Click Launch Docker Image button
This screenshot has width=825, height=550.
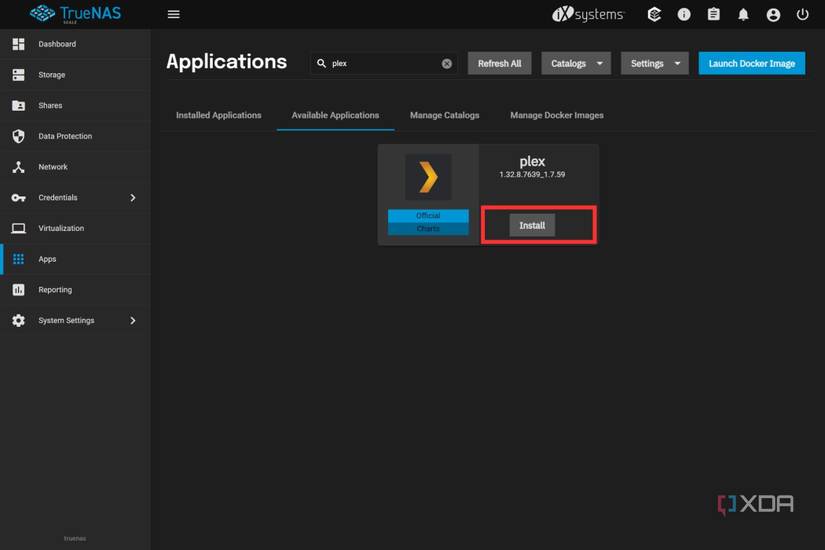tap(751, 63)
